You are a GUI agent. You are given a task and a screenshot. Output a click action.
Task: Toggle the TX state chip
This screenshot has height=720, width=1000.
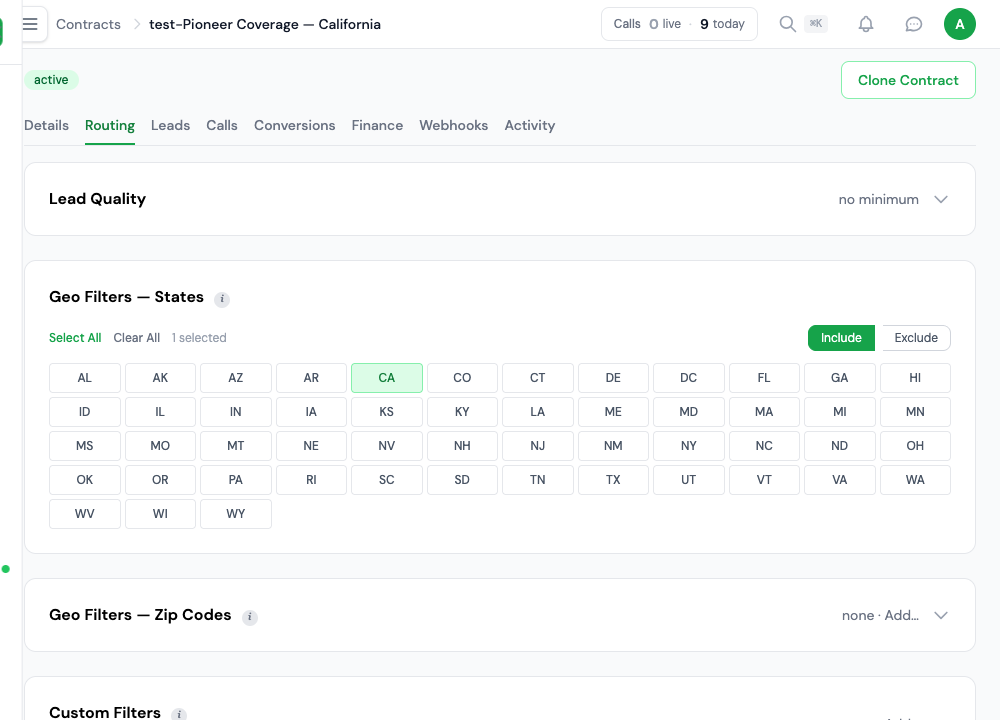coord(613,480)
